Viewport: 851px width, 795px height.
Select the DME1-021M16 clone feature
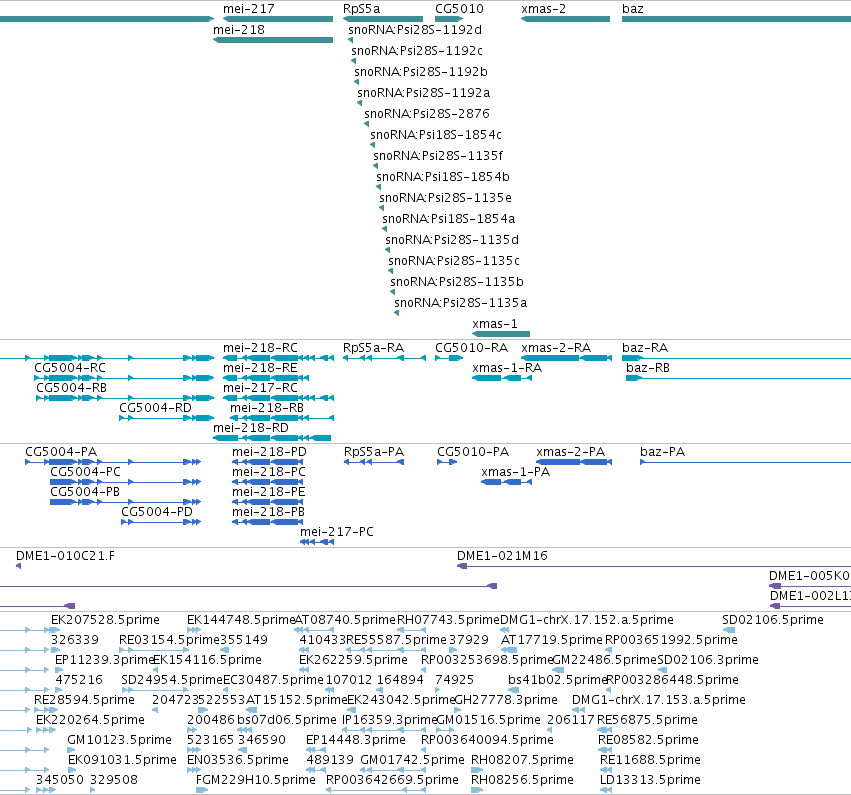click(654, 567)
